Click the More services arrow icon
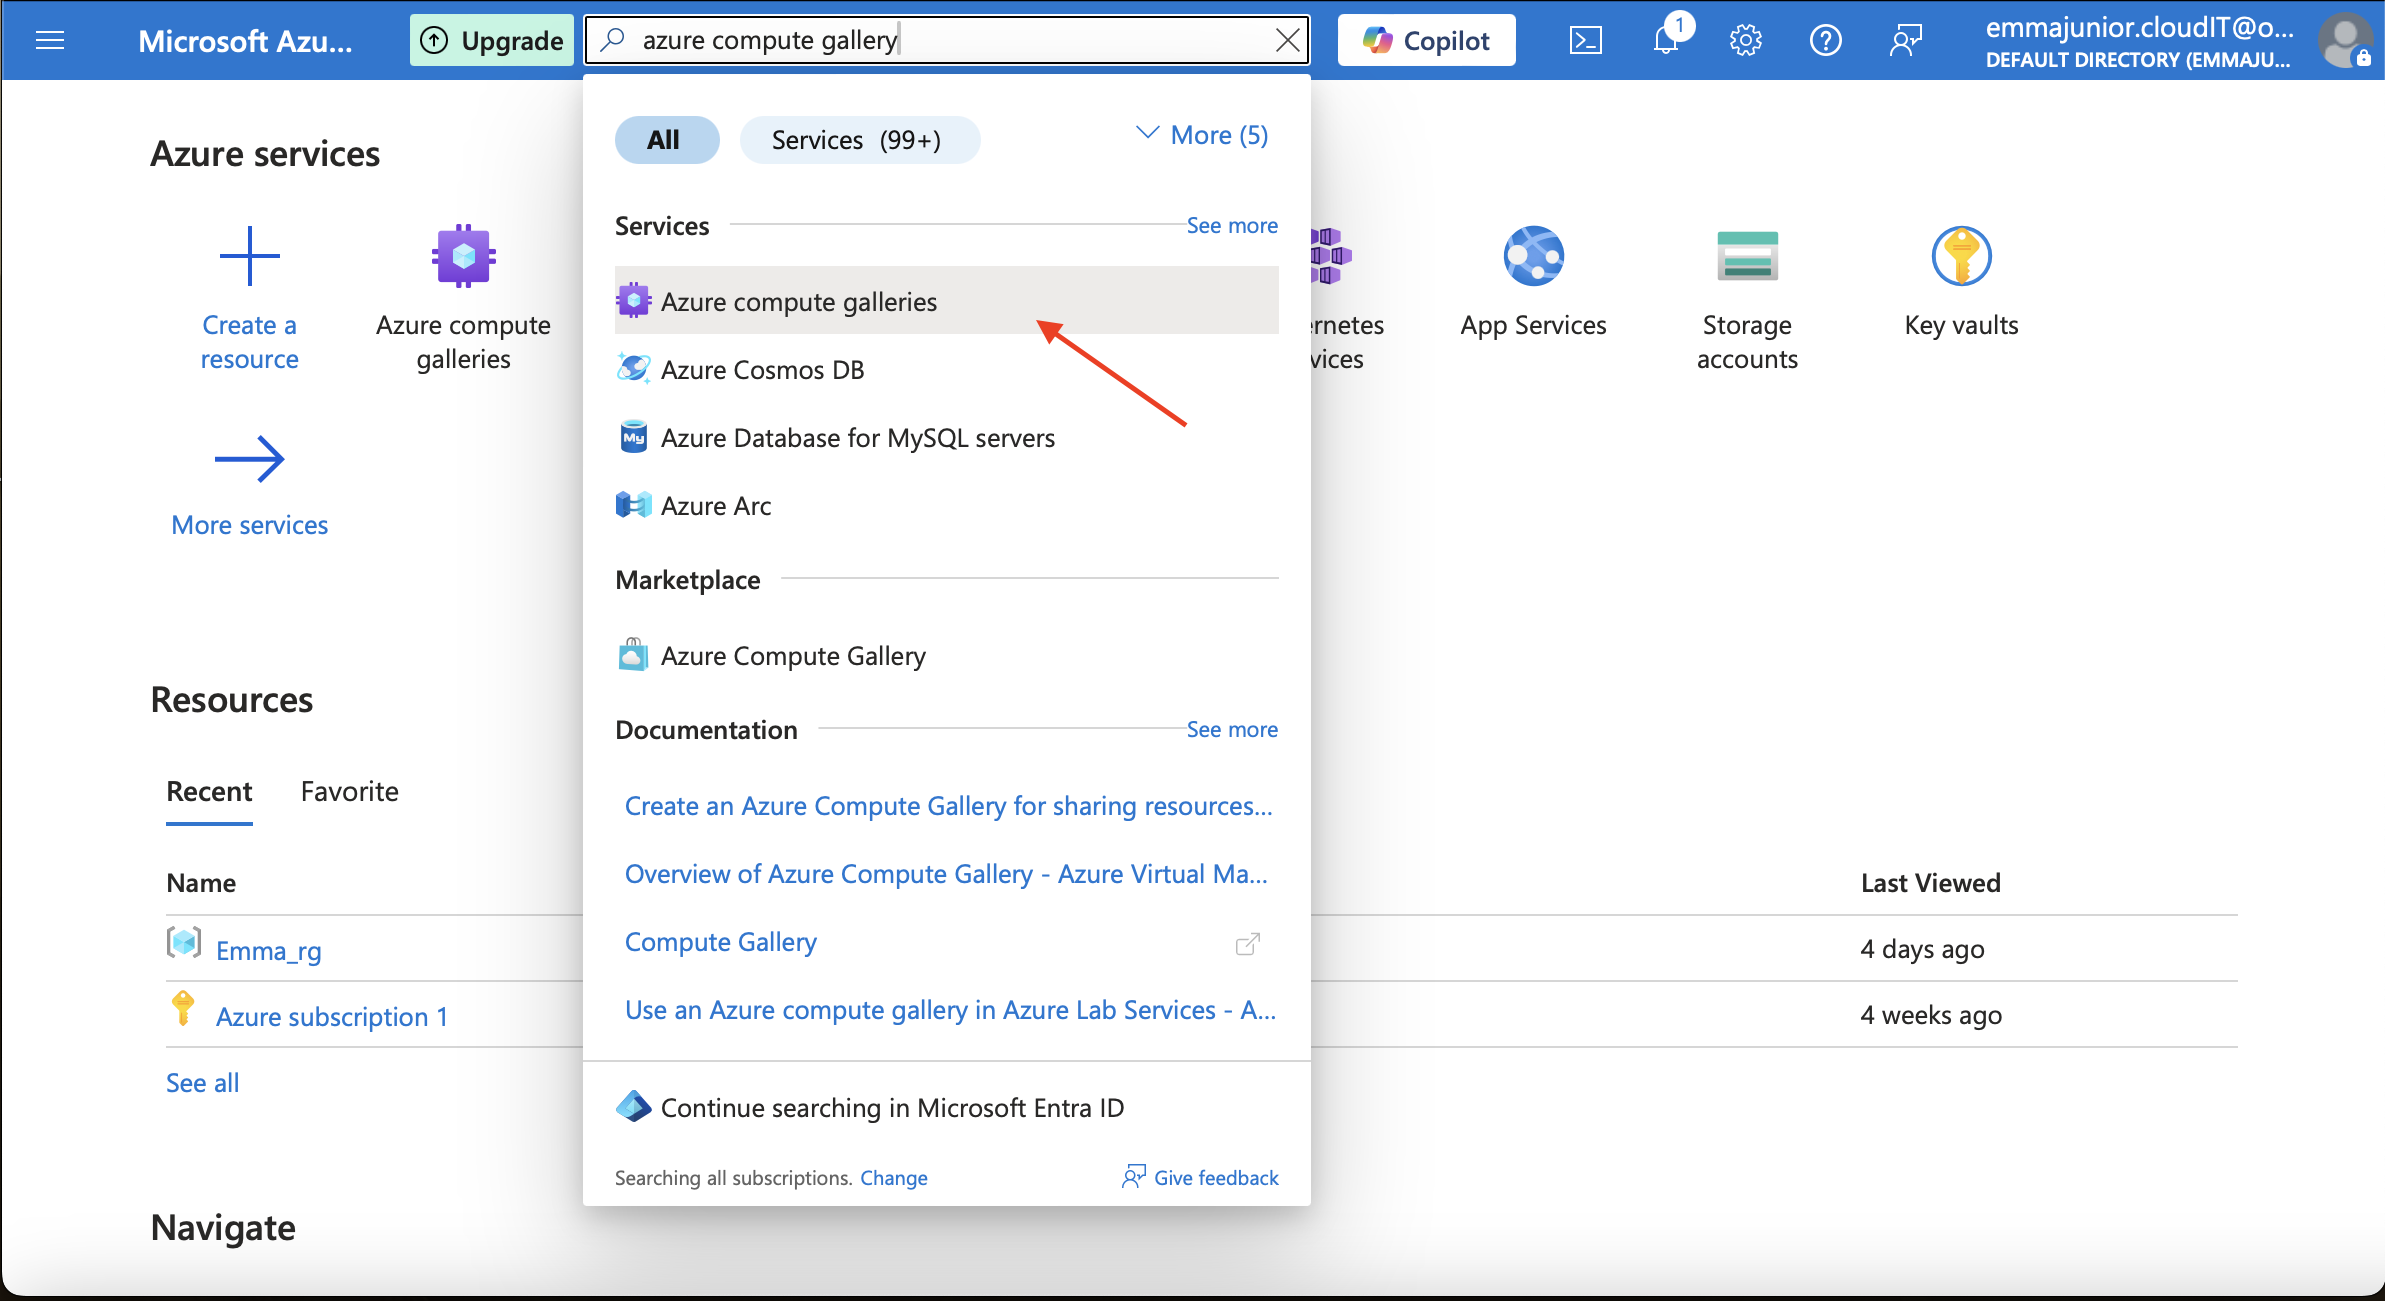The width and height of the screenshot is (2385, 1301). (x=249, y=459)
